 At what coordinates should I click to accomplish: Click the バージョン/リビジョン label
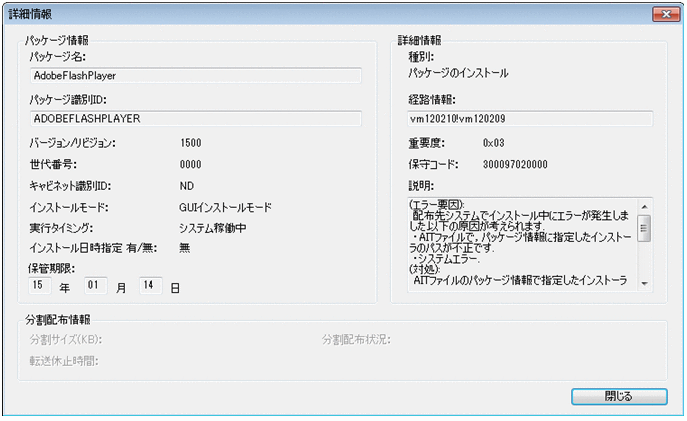[73, 143]
